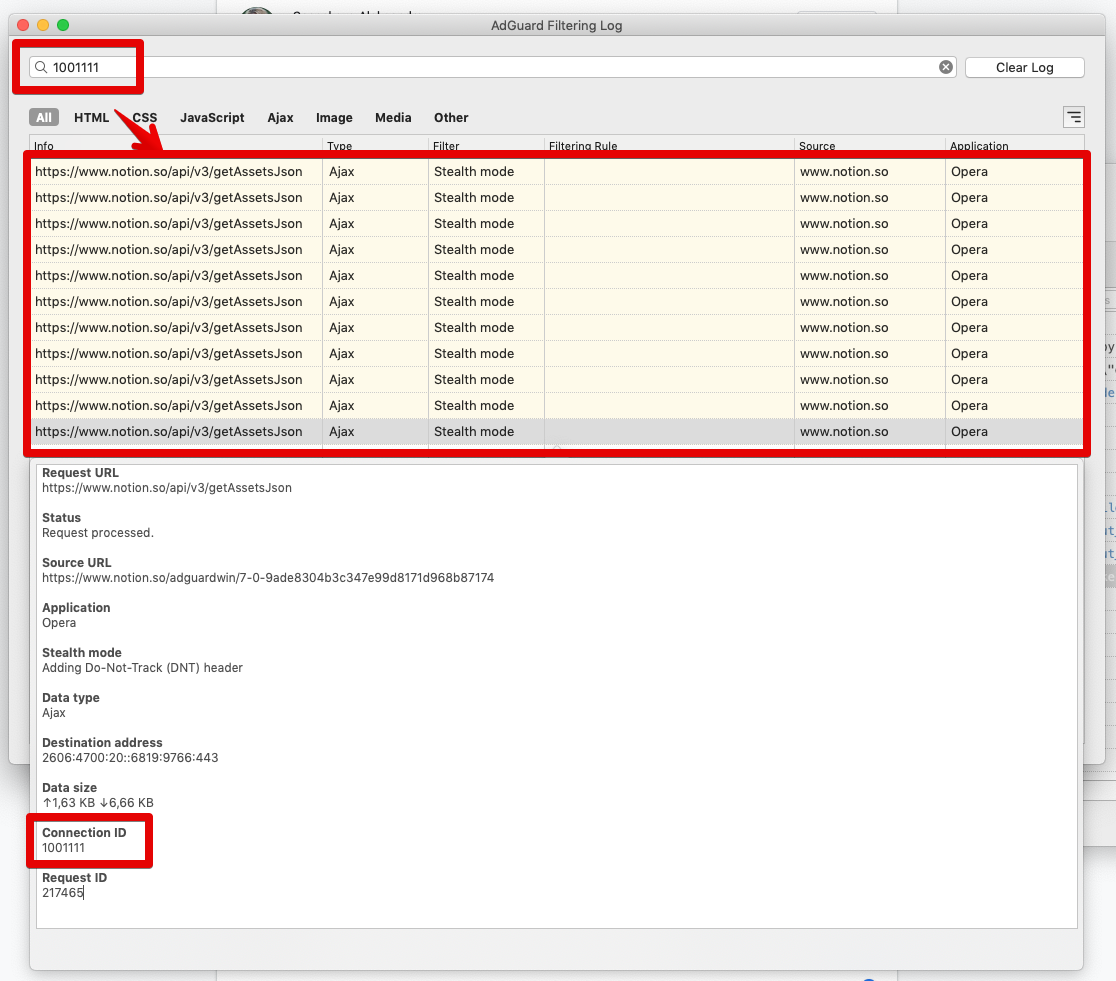The height and width of the screenshot is (981, 1116).
Task: Sort by the Filtering Rule column header
Action: point(669,145)
